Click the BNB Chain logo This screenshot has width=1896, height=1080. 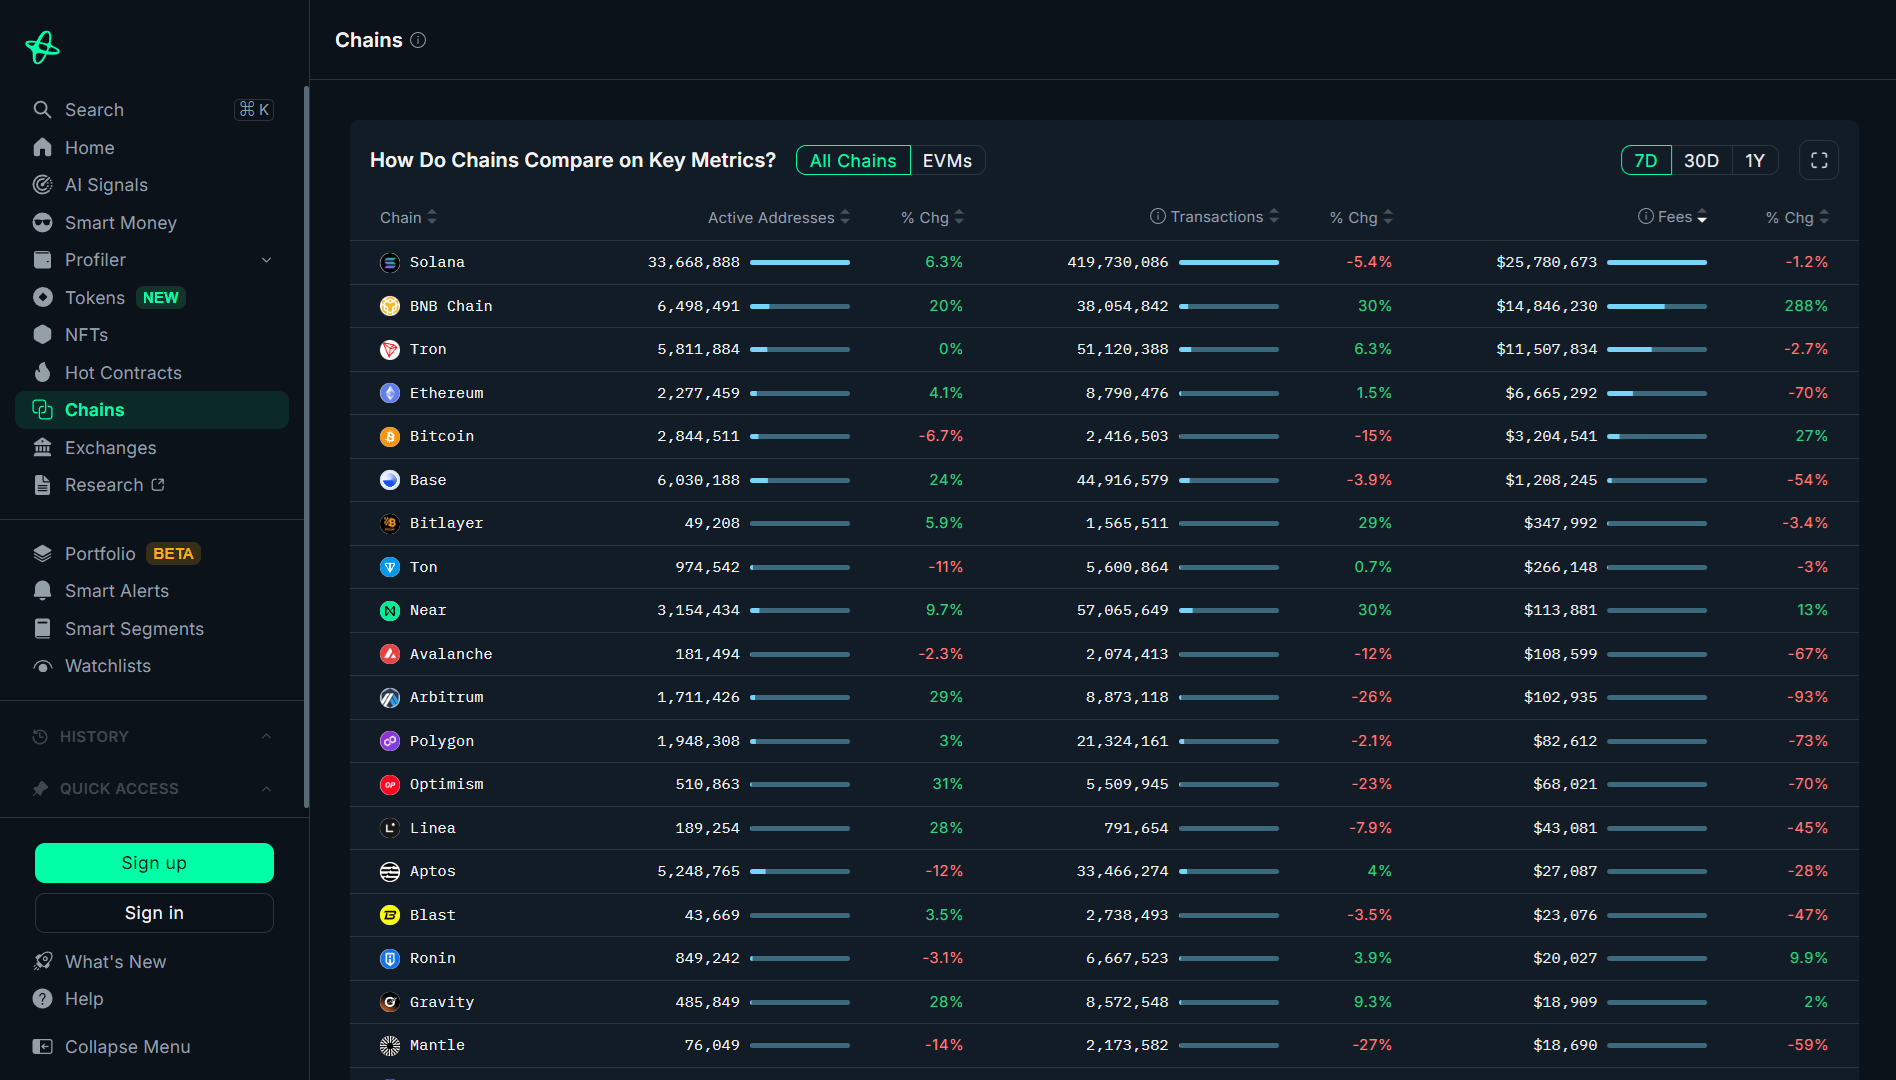pos(390,306)
